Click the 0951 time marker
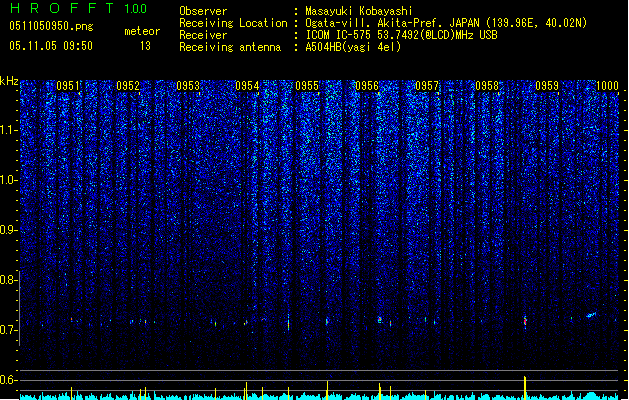Viewport: 629px width, 400px height. tap(68, 86)
